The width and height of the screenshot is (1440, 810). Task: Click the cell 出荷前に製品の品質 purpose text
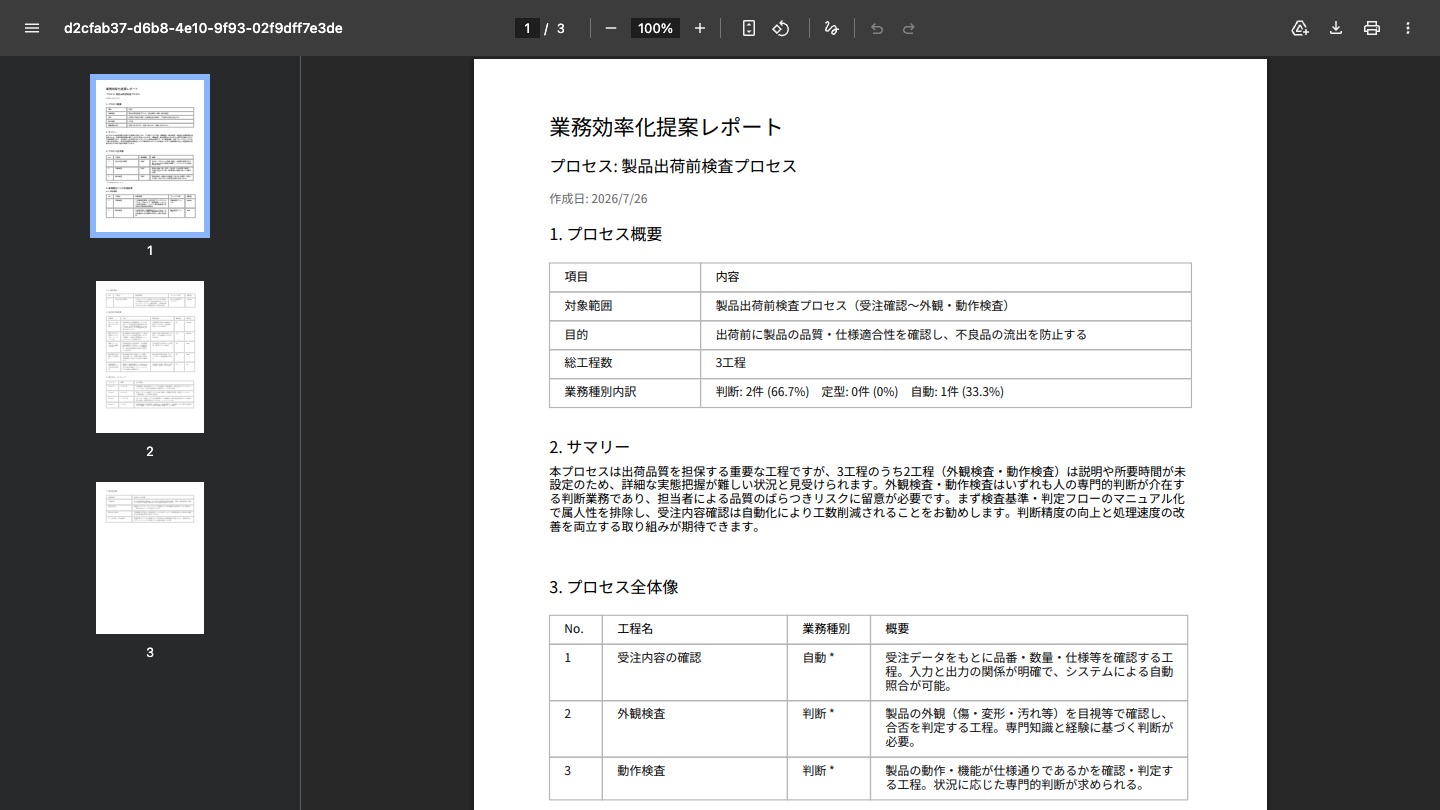point(946,335)
